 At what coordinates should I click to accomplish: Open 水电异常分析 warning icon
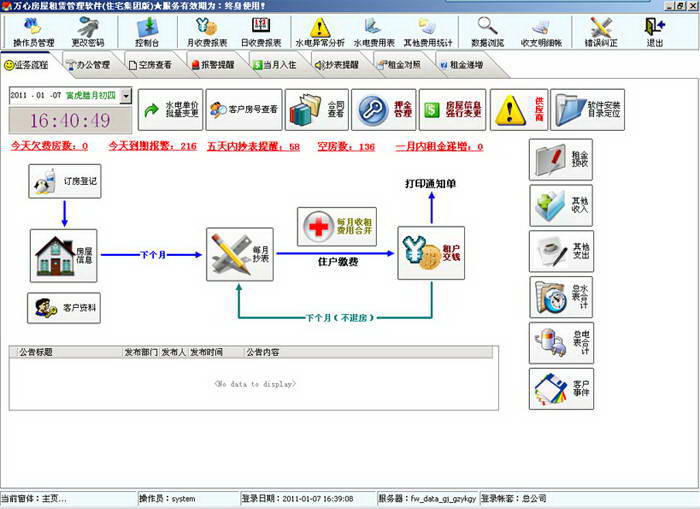pyautogui.click(x=320, y=32)
